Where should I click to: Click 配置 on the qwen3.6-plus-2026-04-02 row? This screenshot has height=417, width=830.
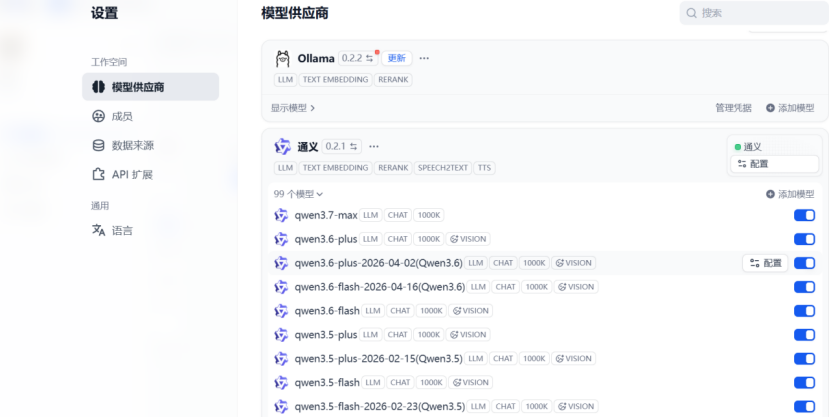pos(765,263)
